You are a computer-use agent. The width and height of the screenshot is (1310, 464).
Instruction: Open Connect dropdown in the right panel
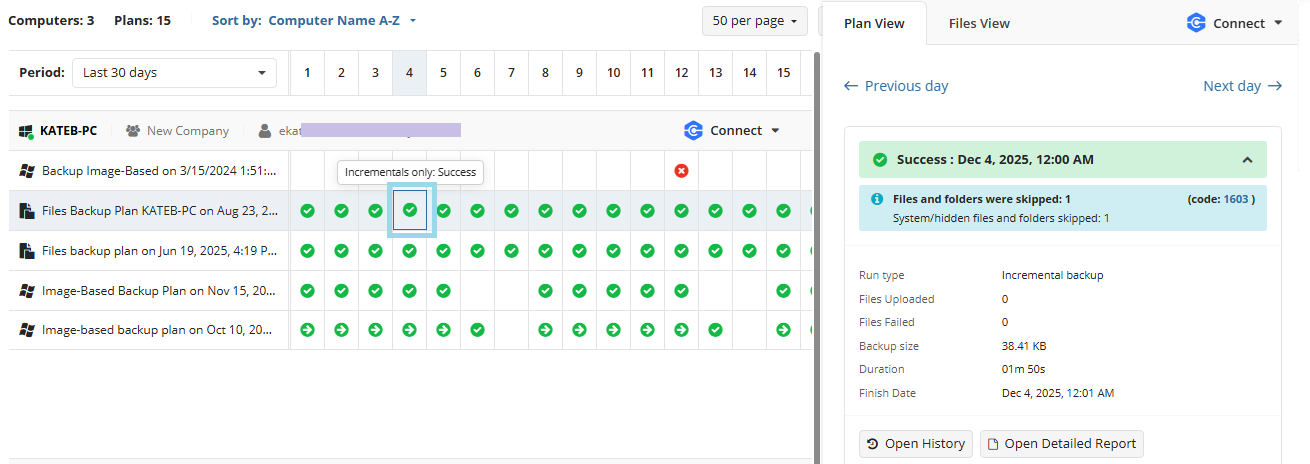pyautogui.click(x=1234, y=23)
